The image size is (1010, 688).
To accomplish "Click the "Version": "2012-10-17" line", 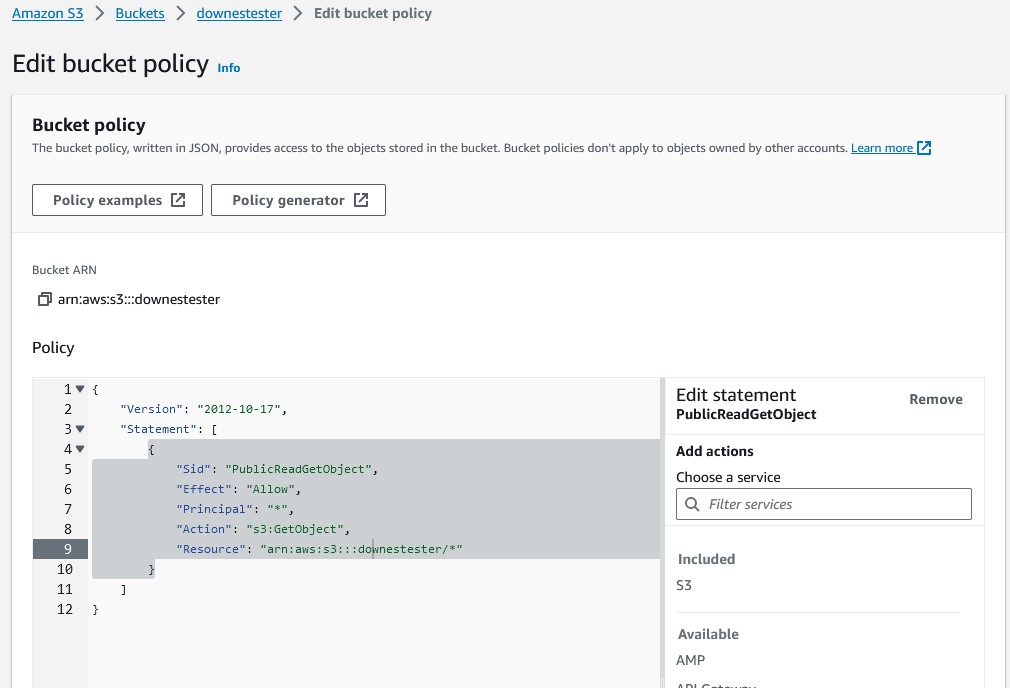I will [203, 408].
